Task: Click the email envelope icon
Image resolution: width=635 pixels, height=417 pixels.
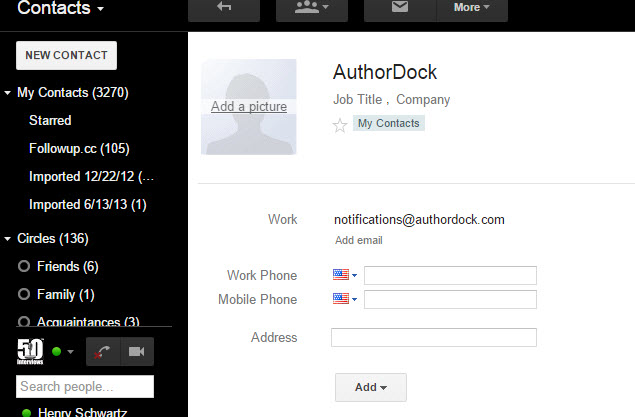Action: pyautogui.click(x=400, y=8)
